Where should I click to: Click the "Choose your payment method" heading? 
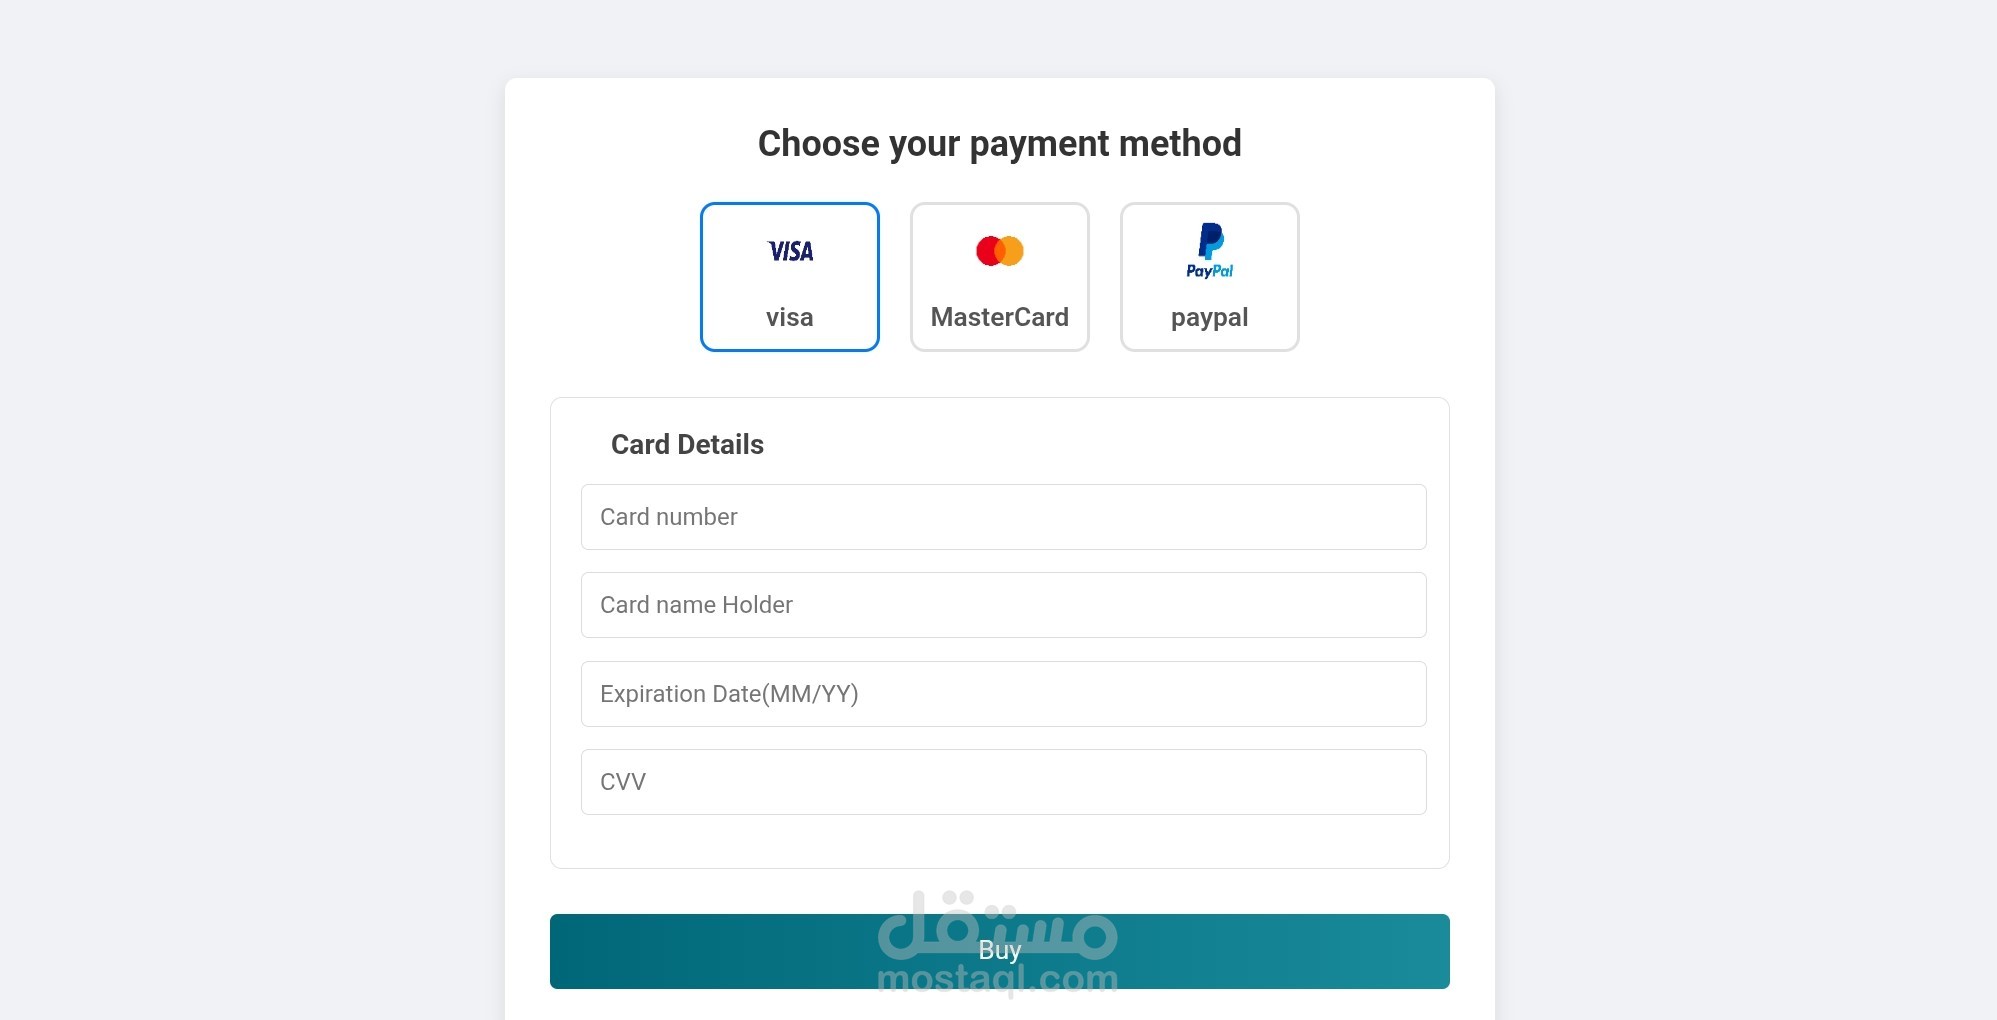pyautogui.click(x=1000, y=144)
